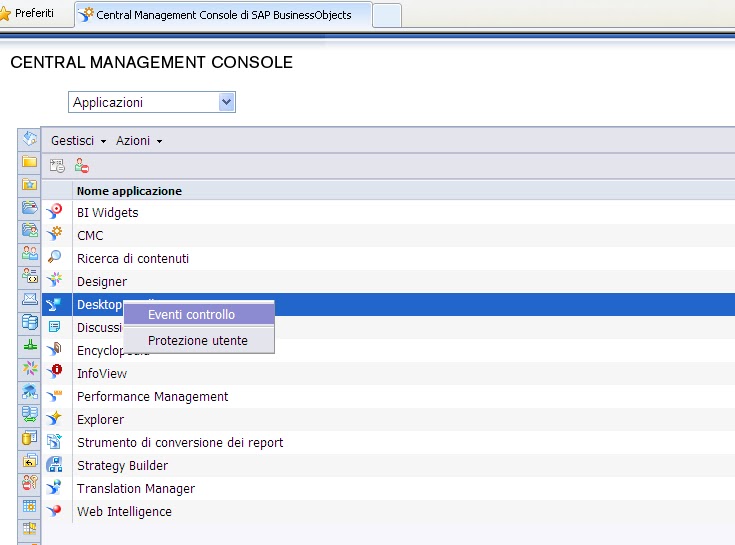Image resolution: width=735 pixels, height=545 pixels.
Task: Click the Performance Management icon
Action: coord(54,396)
